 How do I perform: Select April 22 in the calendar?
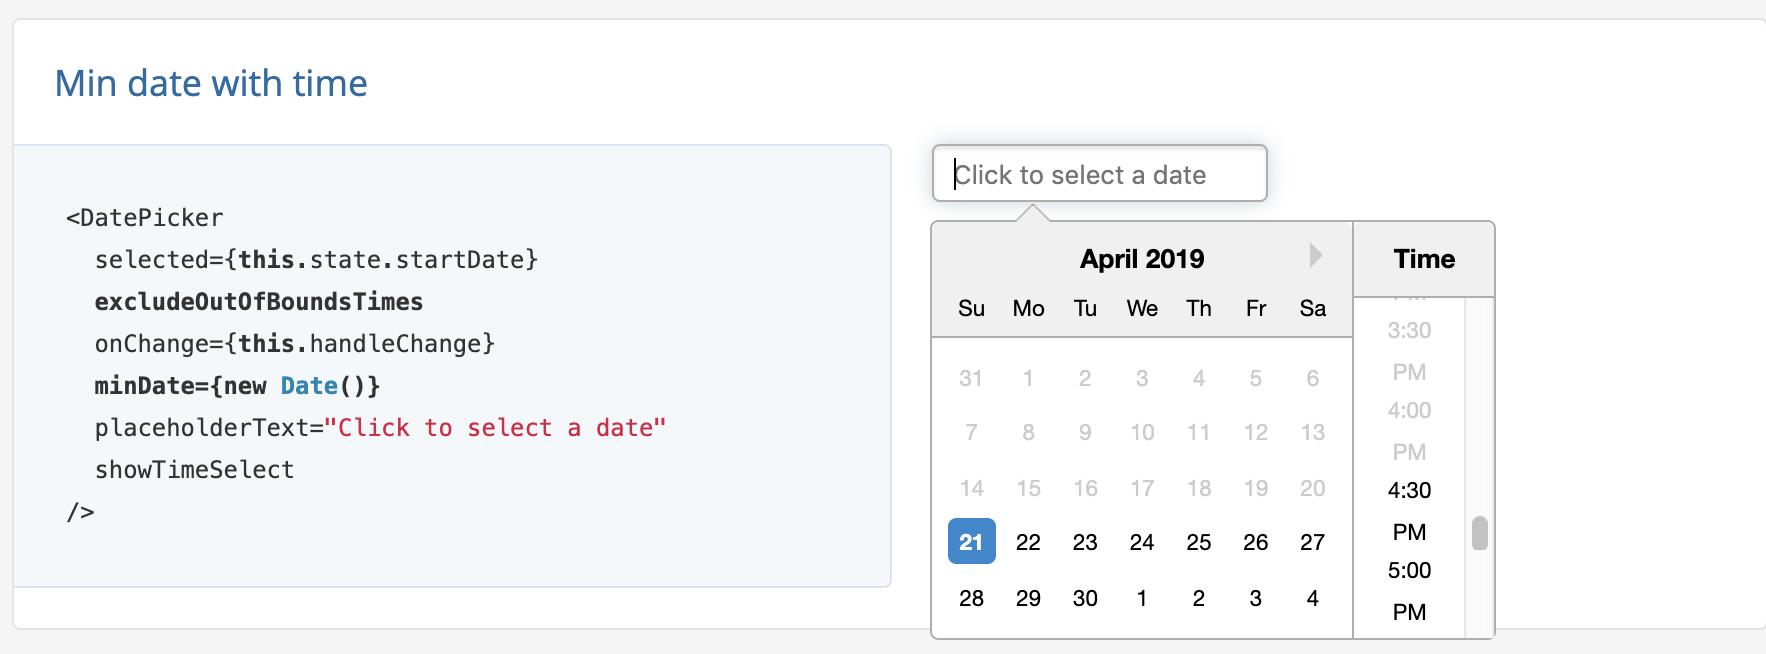pos(1028,541)
